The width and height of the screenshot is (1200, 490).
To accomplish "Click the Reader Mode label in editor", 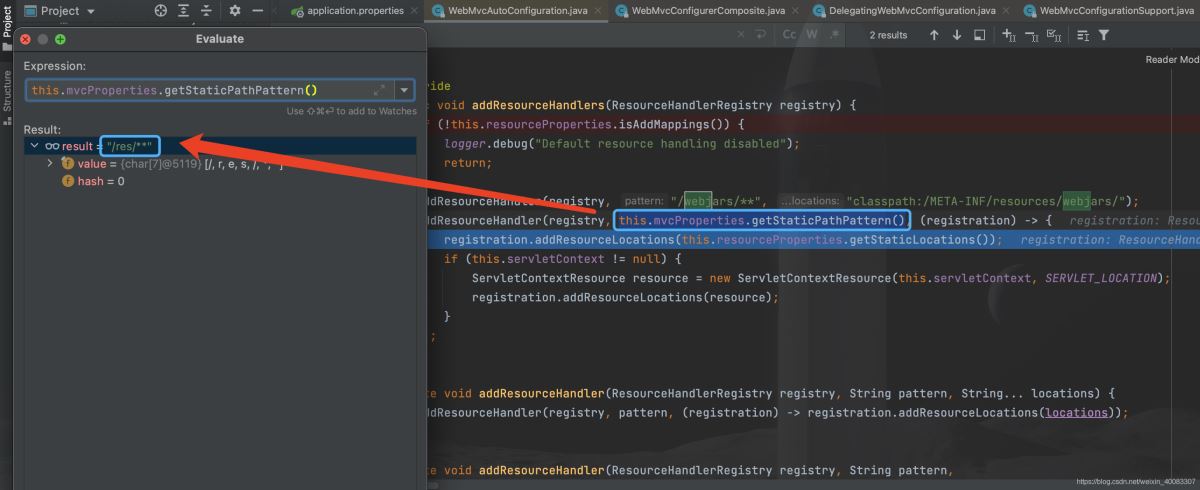I will point(1172,60).
